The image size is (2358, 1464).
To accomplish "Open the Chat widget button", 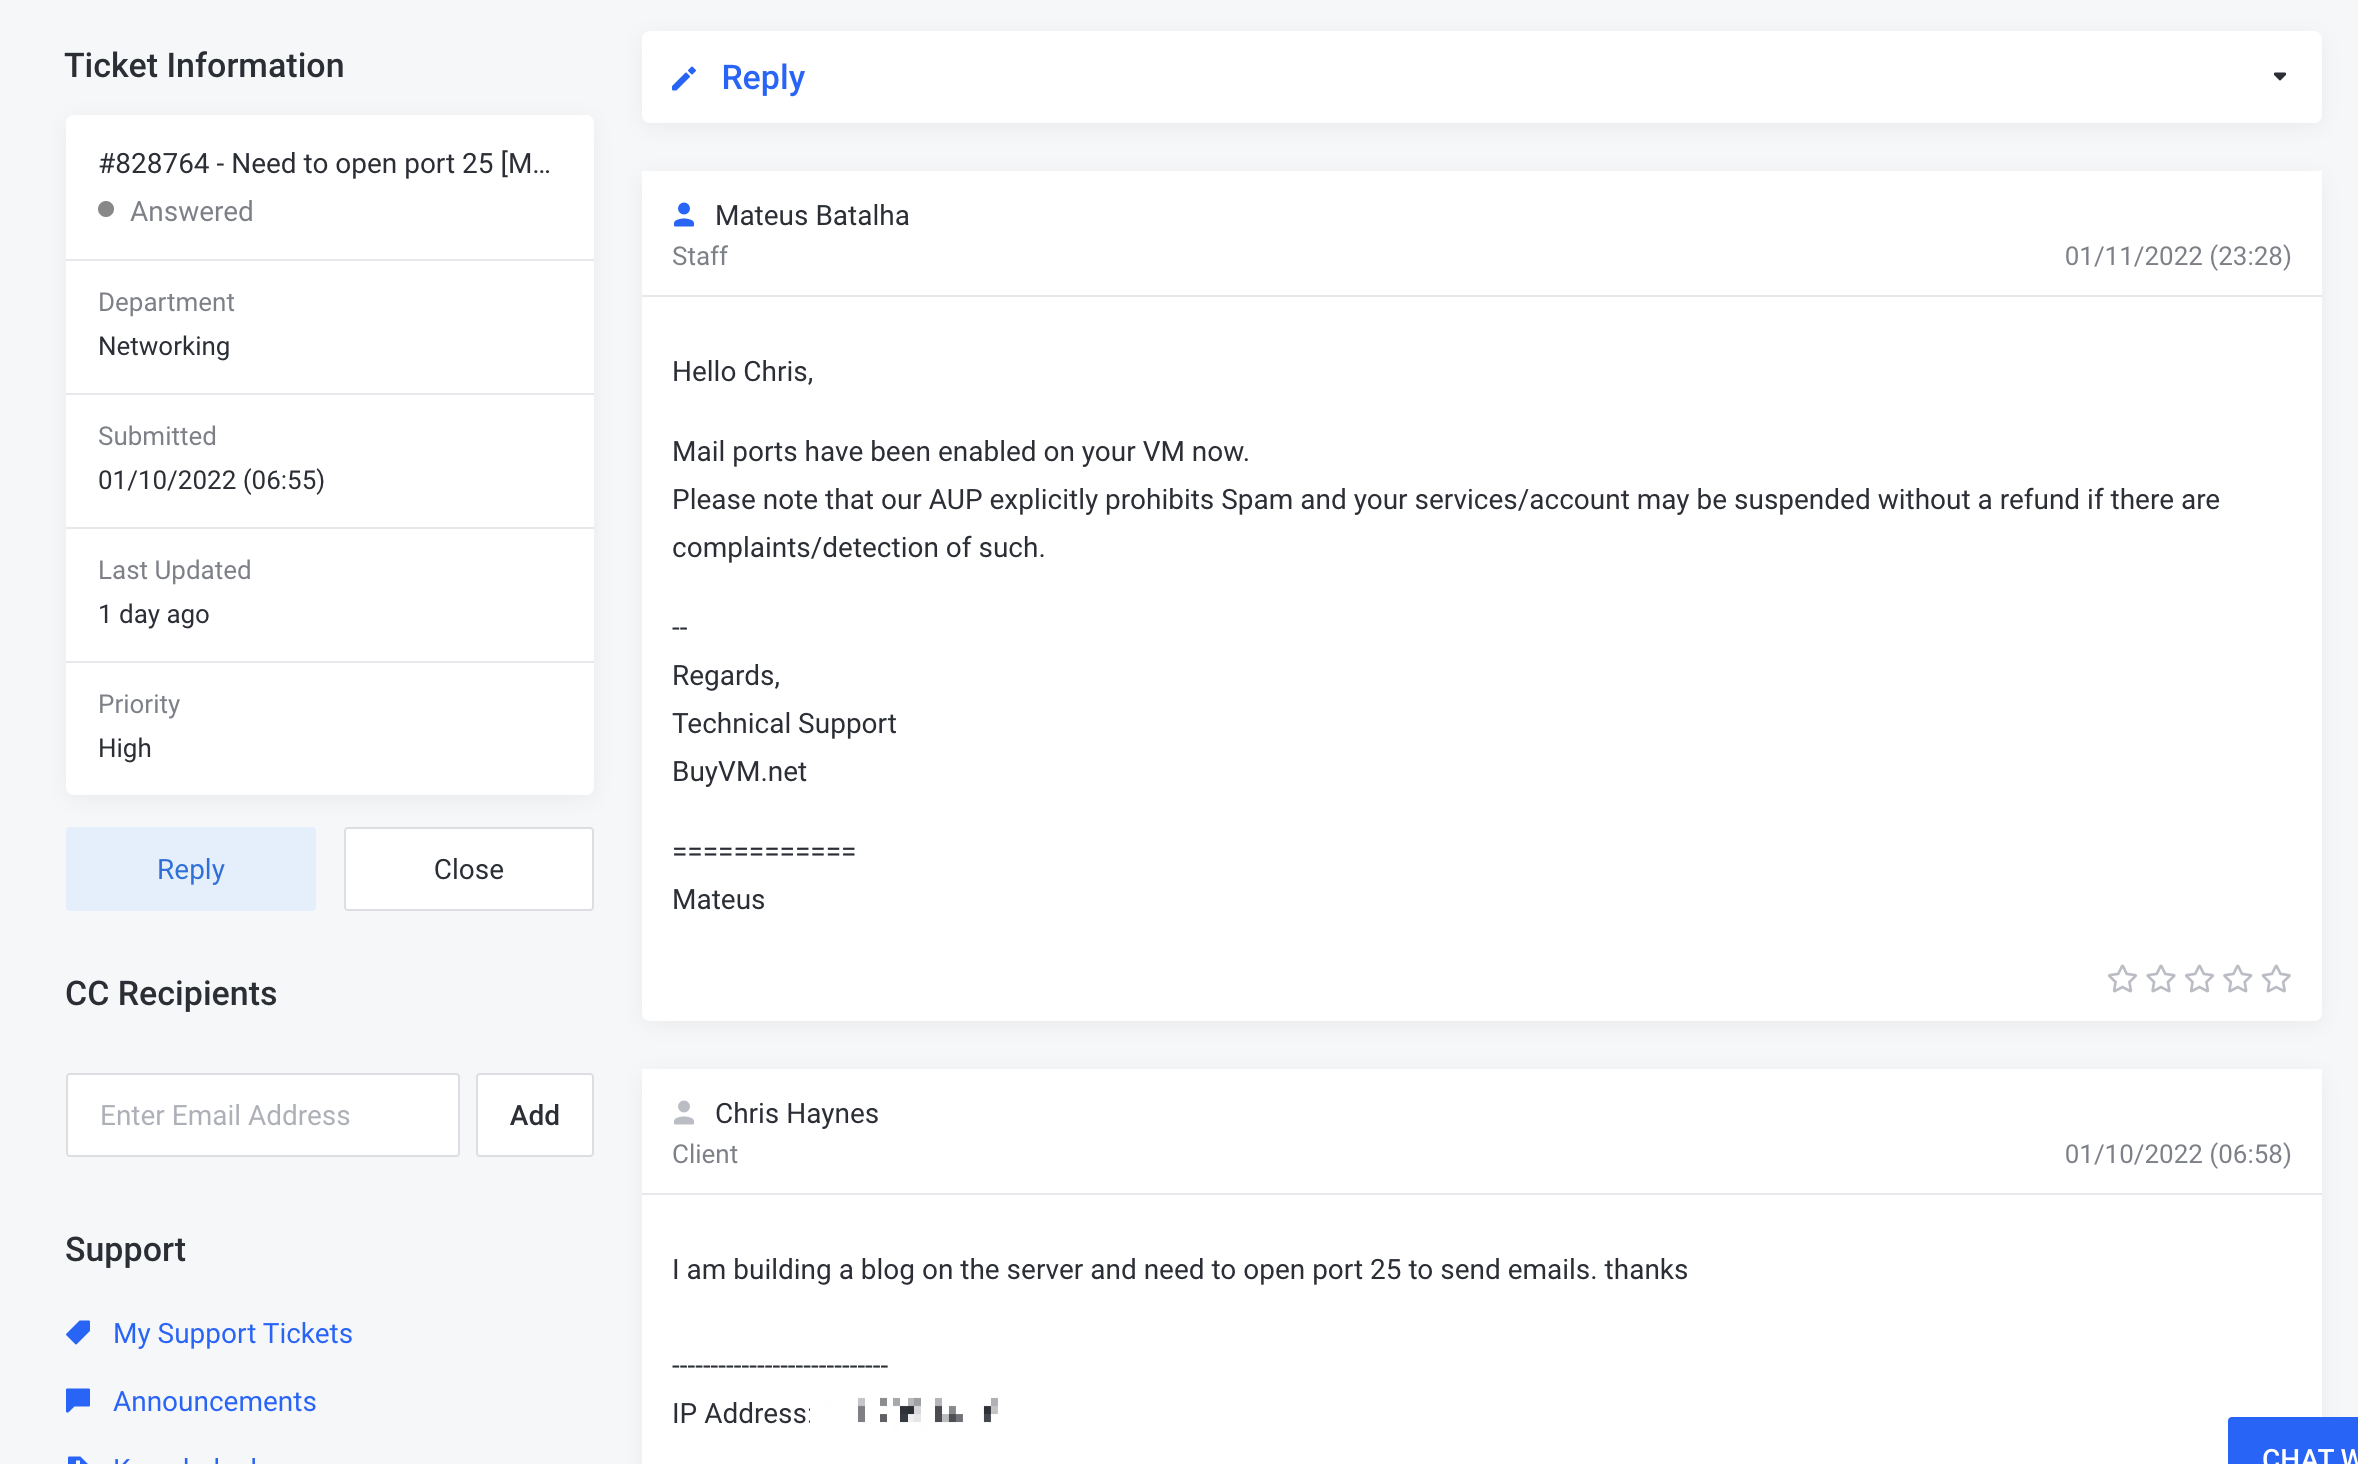I will click(2293, 1441).
